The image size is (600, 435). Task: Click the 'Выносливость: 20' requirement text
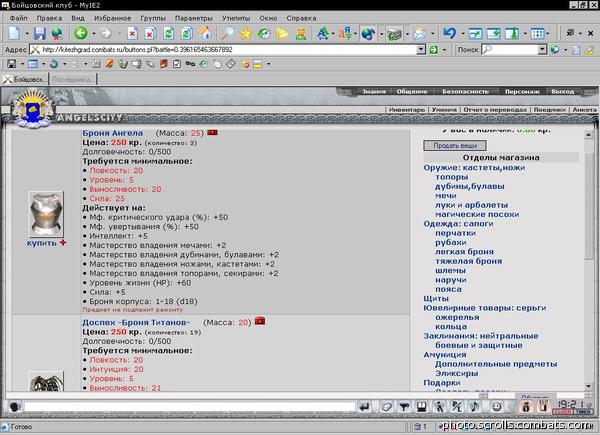click(x=125, y=189)
